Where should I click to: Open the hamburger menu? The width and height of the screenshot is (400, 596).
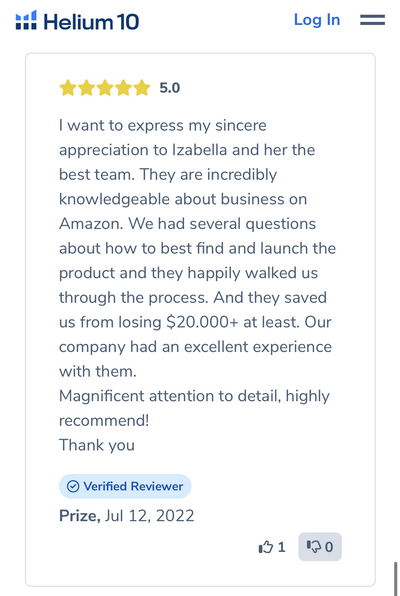pyautogui.click(x=372, y=20)
